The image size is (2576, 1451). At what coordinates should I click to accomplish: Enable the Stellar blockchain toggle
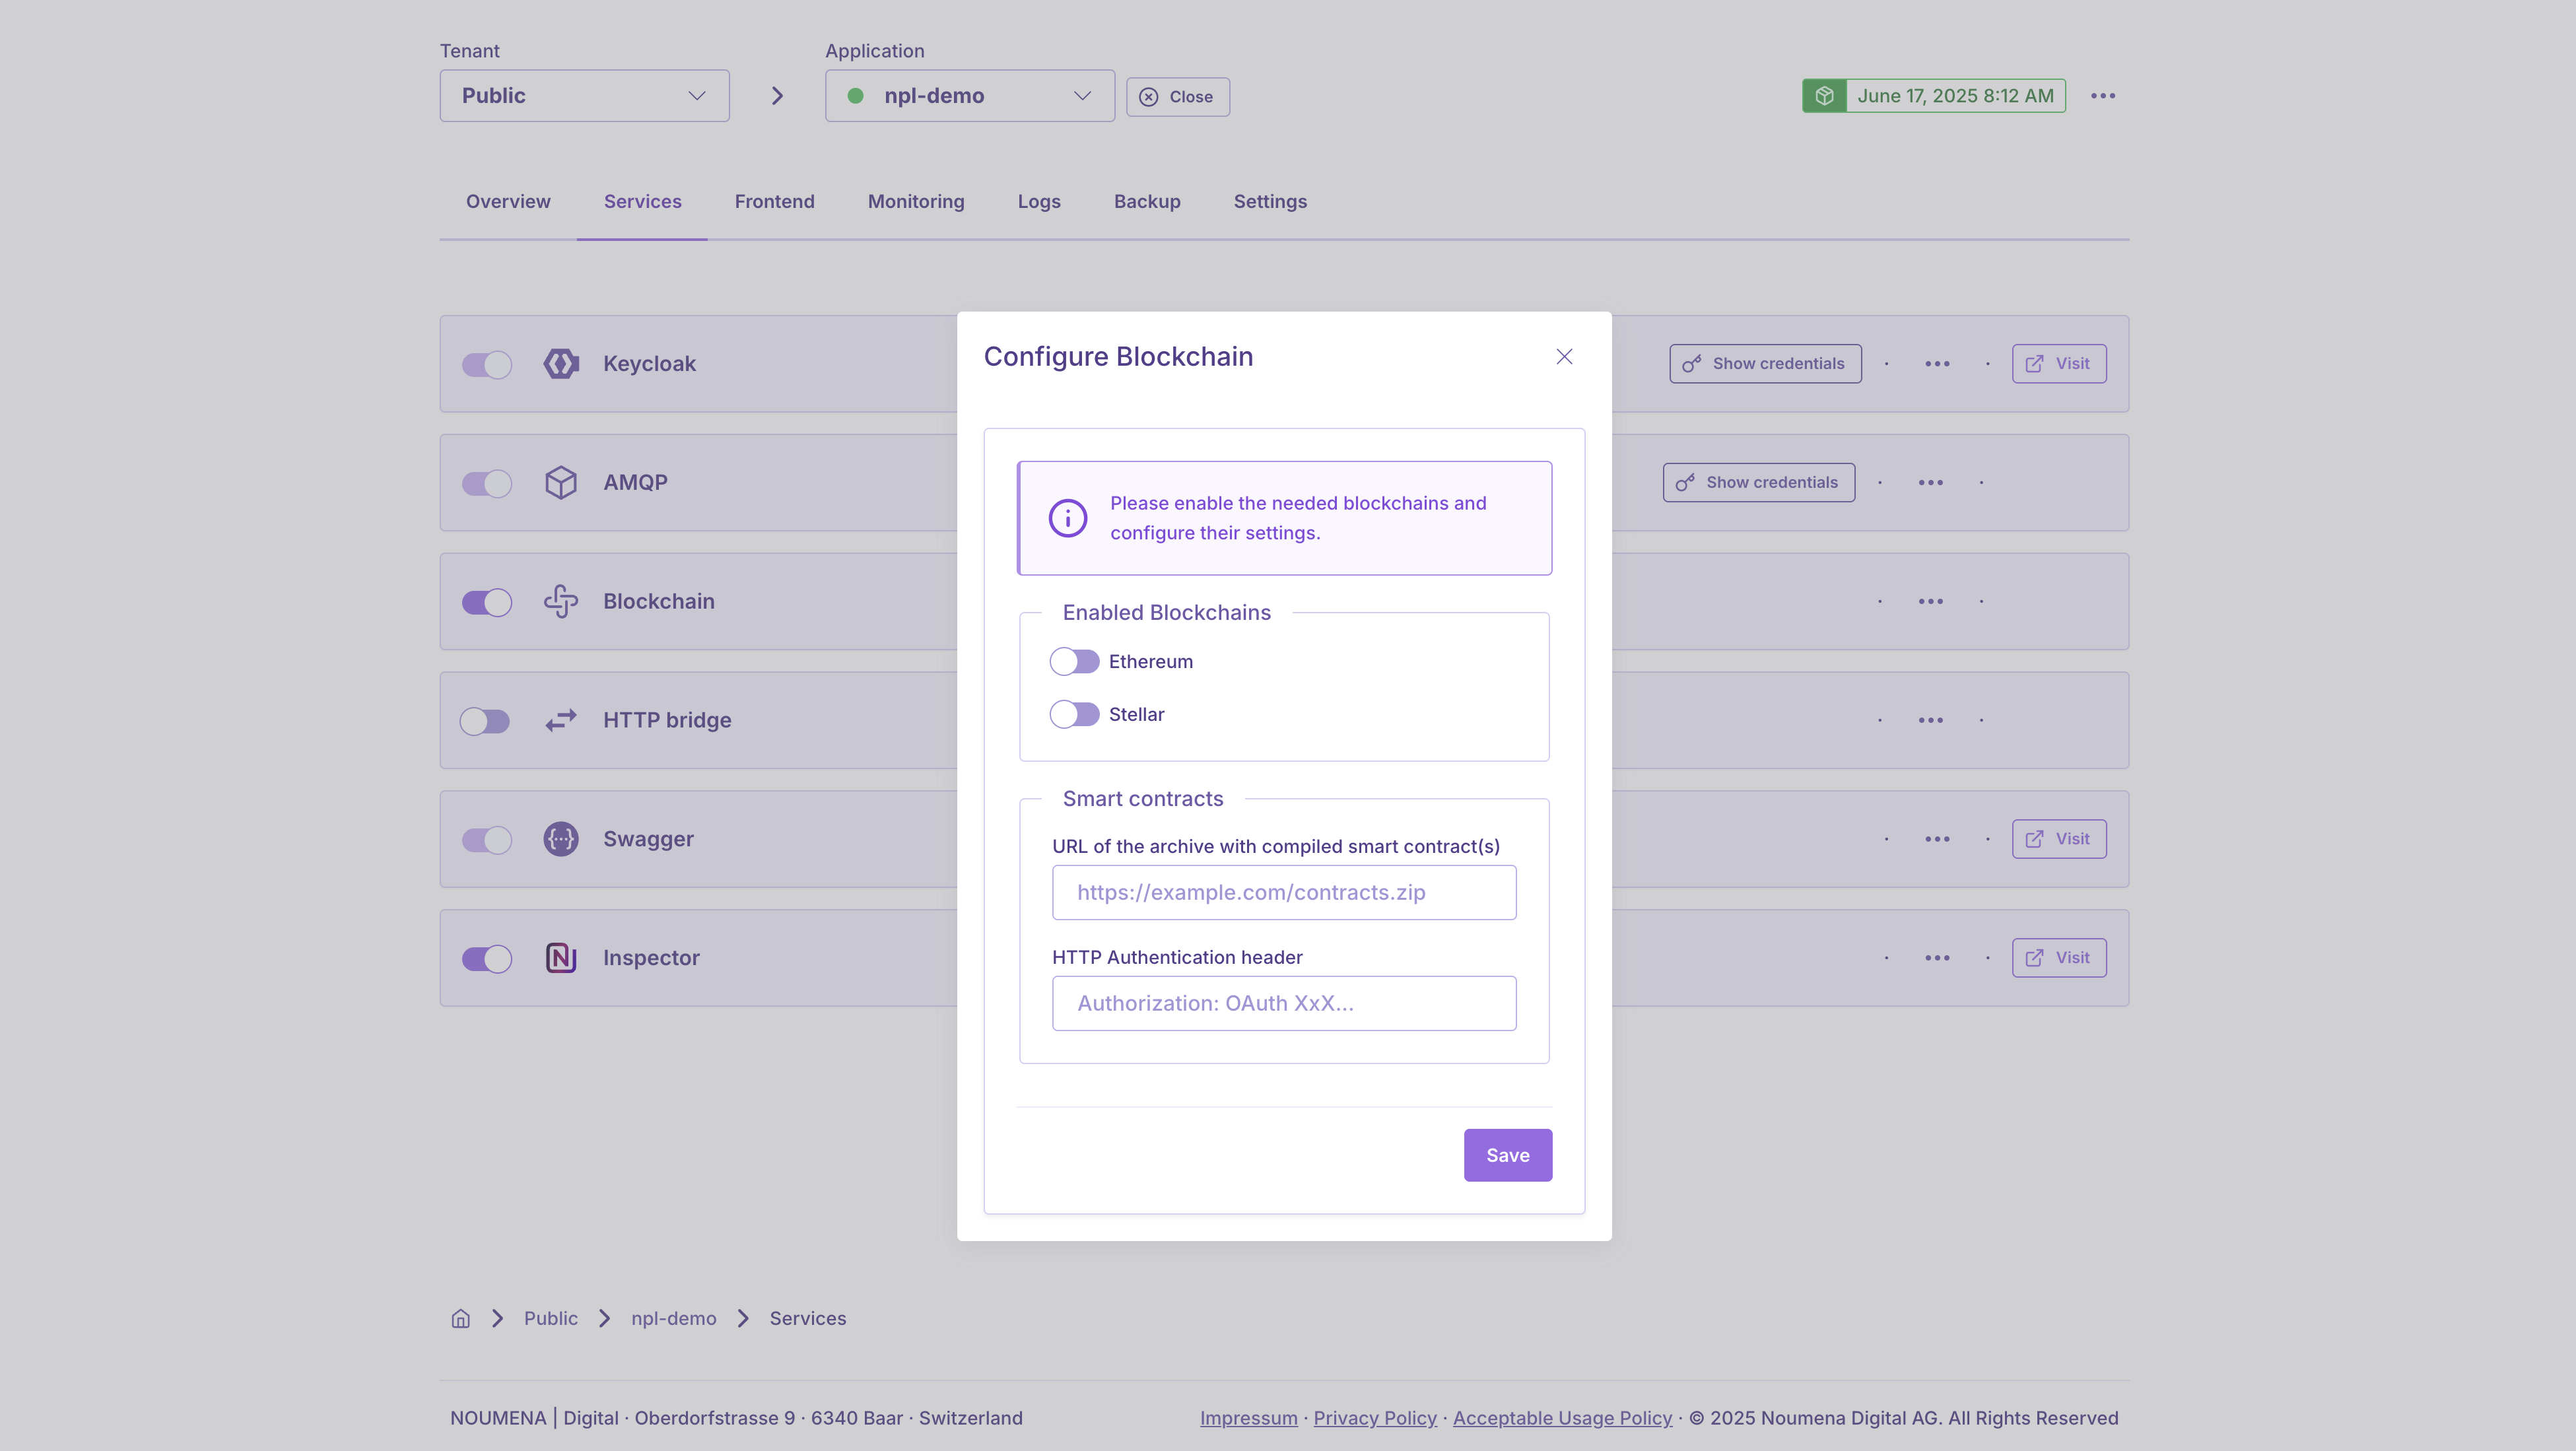[1074, 715]
